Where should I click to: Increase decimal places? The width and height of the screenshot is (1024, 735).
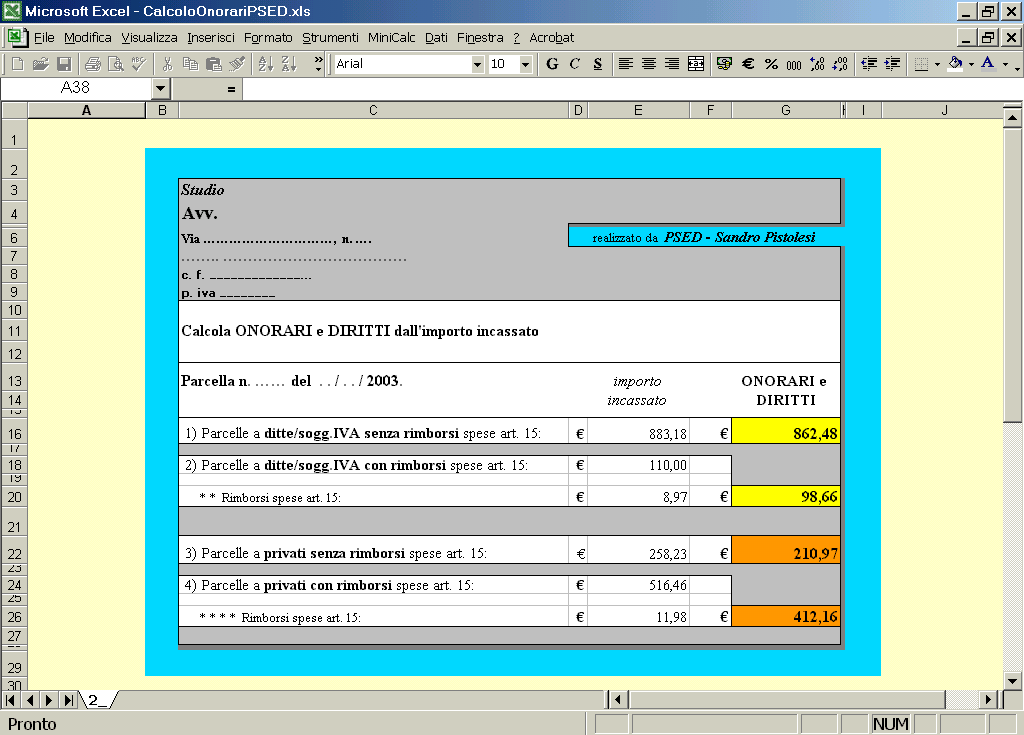[817, 64]
